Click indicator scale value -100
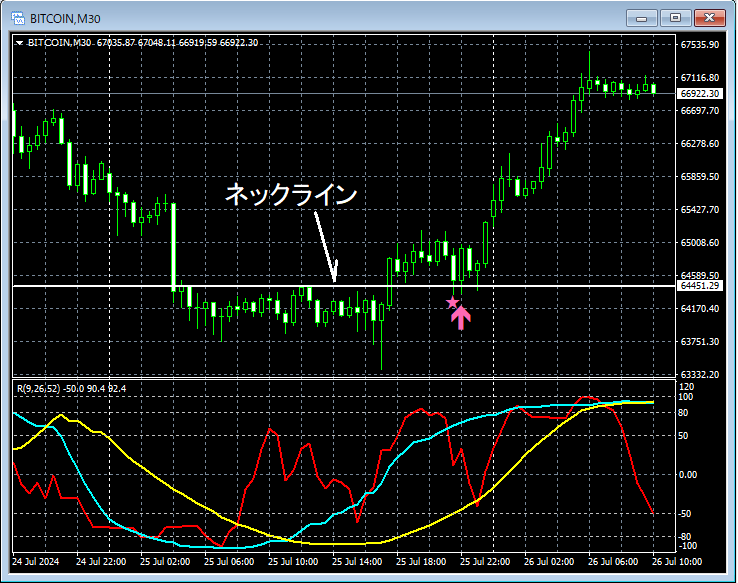 point(688,546)
